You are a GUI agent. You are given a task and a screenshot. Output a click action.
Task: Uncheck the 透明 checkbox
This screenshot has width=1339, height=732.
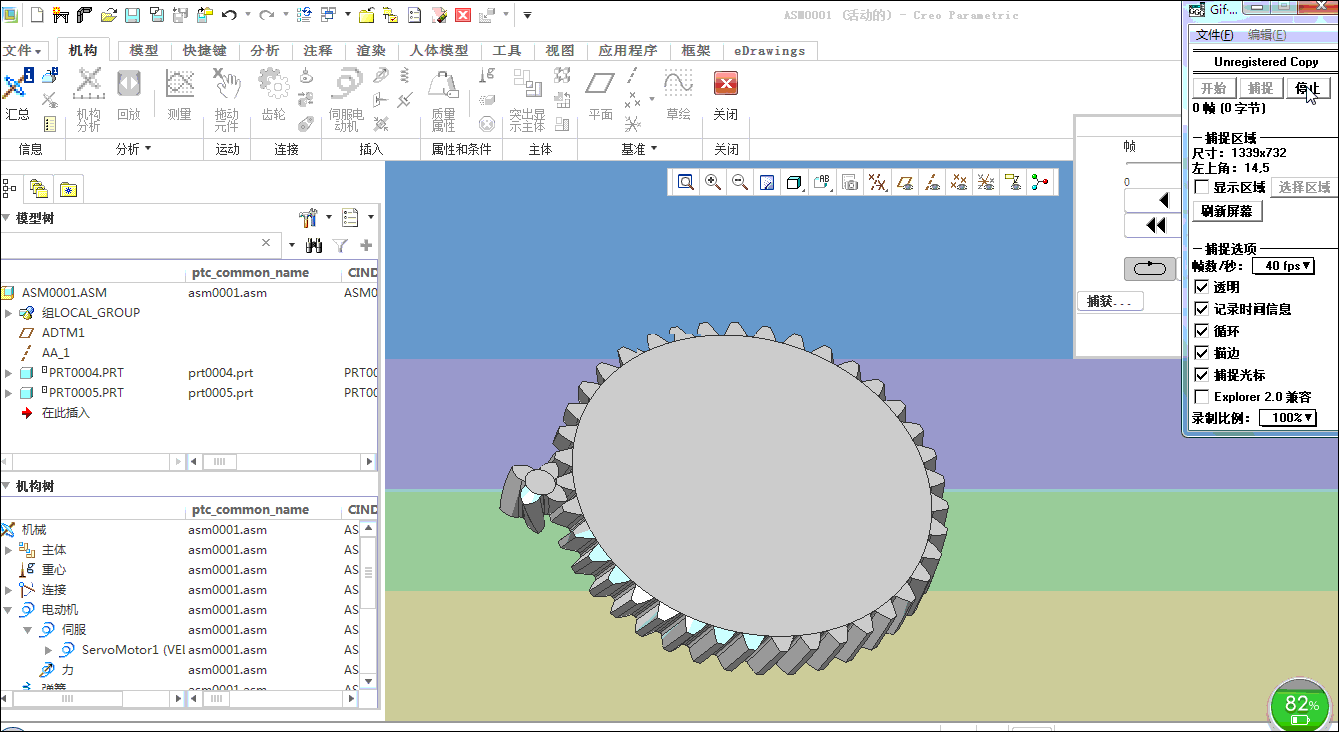click(x=1202, y=287)
